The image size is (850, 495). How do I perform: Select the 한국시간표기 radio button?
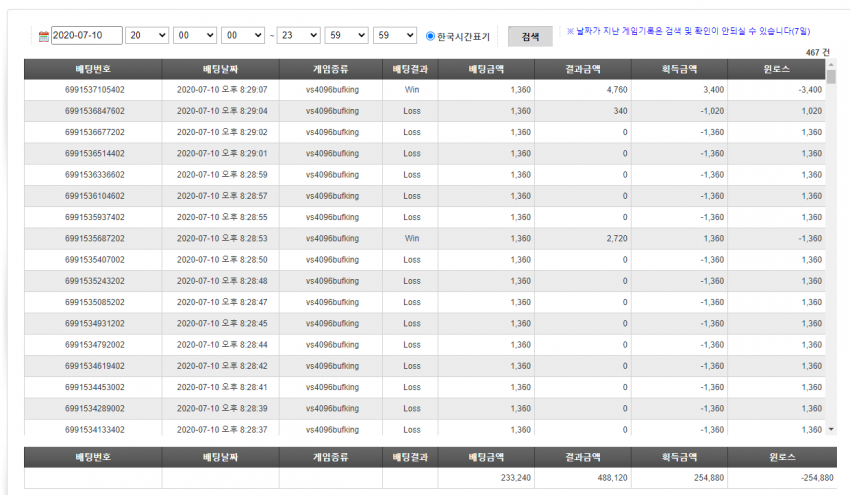(x=430, y=36)
